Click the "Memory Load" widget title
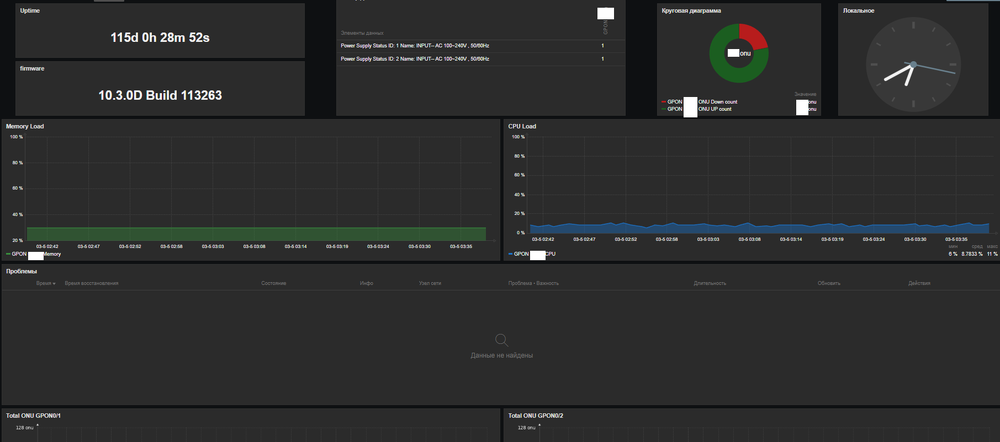Image resolution: width=1000 pixels, height=442 pixels. [25, 126]
